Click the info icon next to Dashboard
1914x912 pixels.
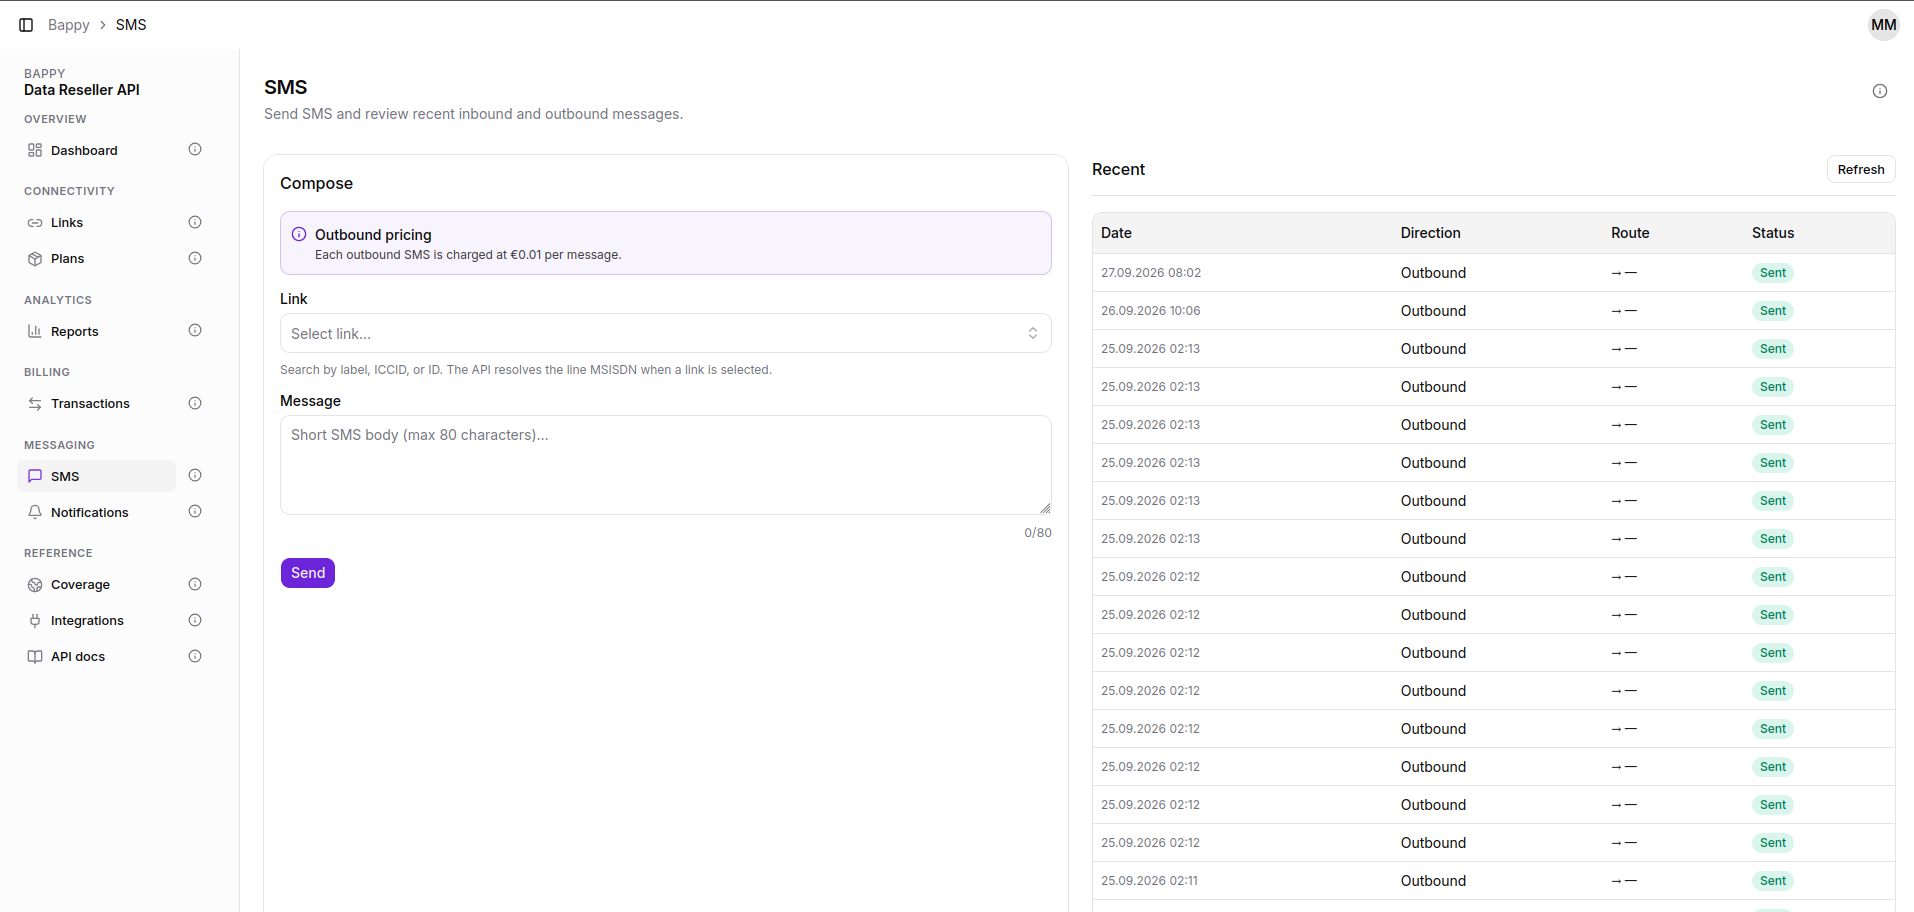tap(195, 150)
